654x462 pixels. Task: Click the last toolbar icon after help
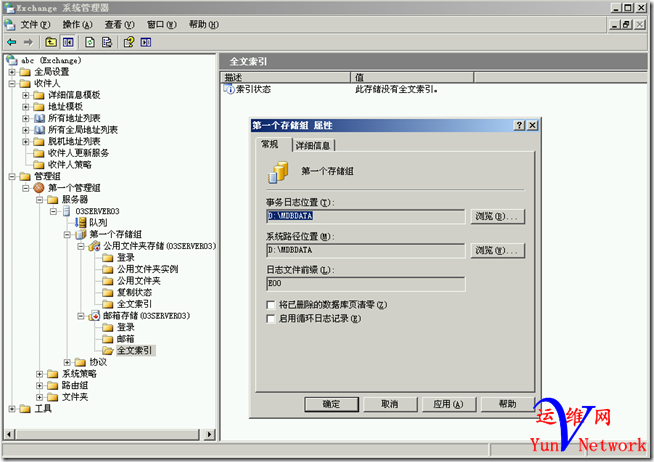pyautogui.click(x=146, y=42)
